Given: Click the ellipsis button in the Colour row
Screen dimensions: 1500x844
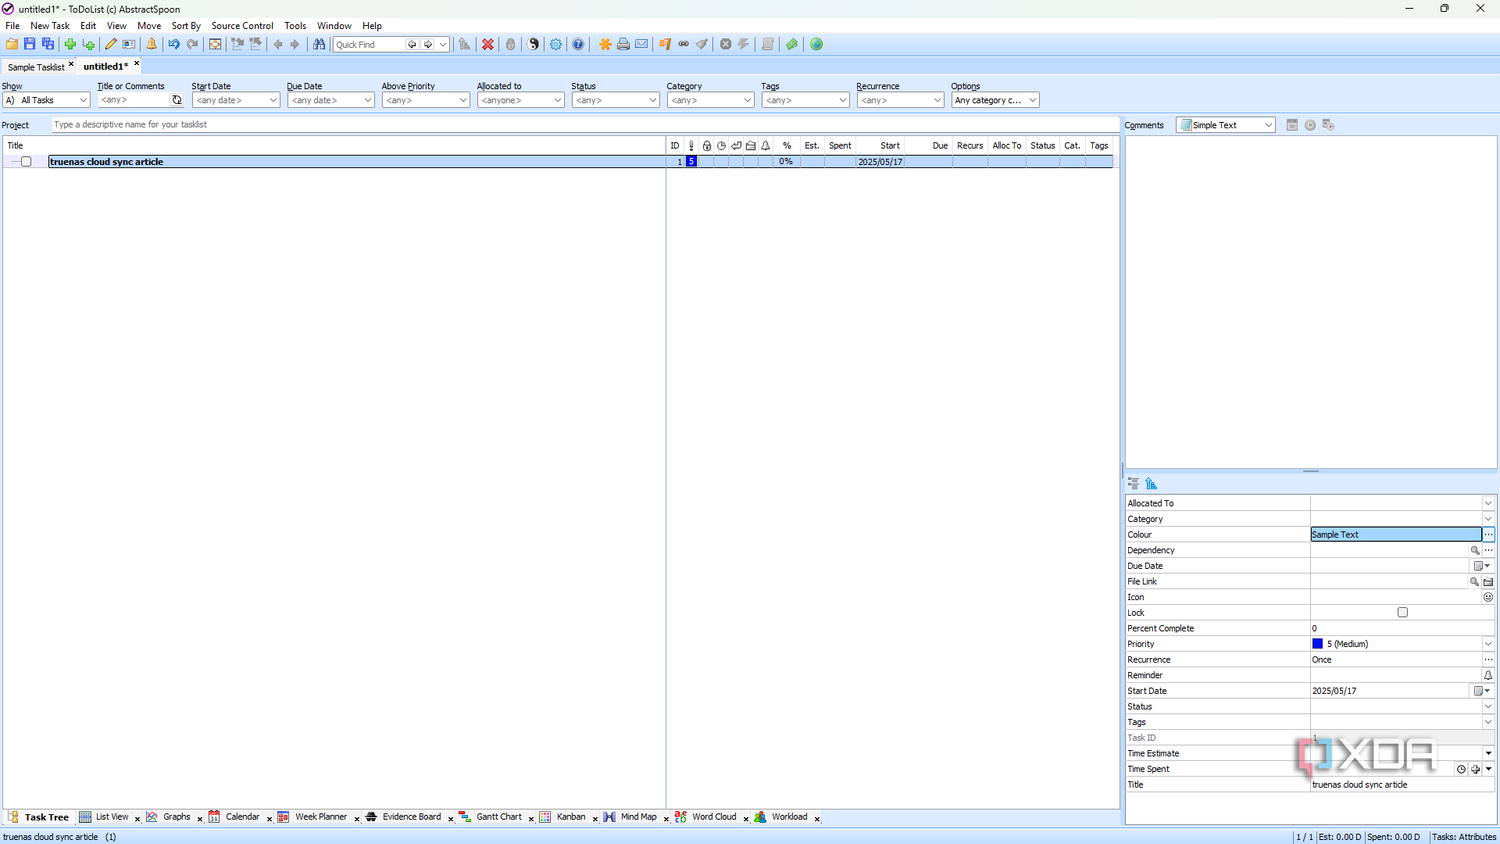Looking at the screenshot, I should tap(1488, 535).
